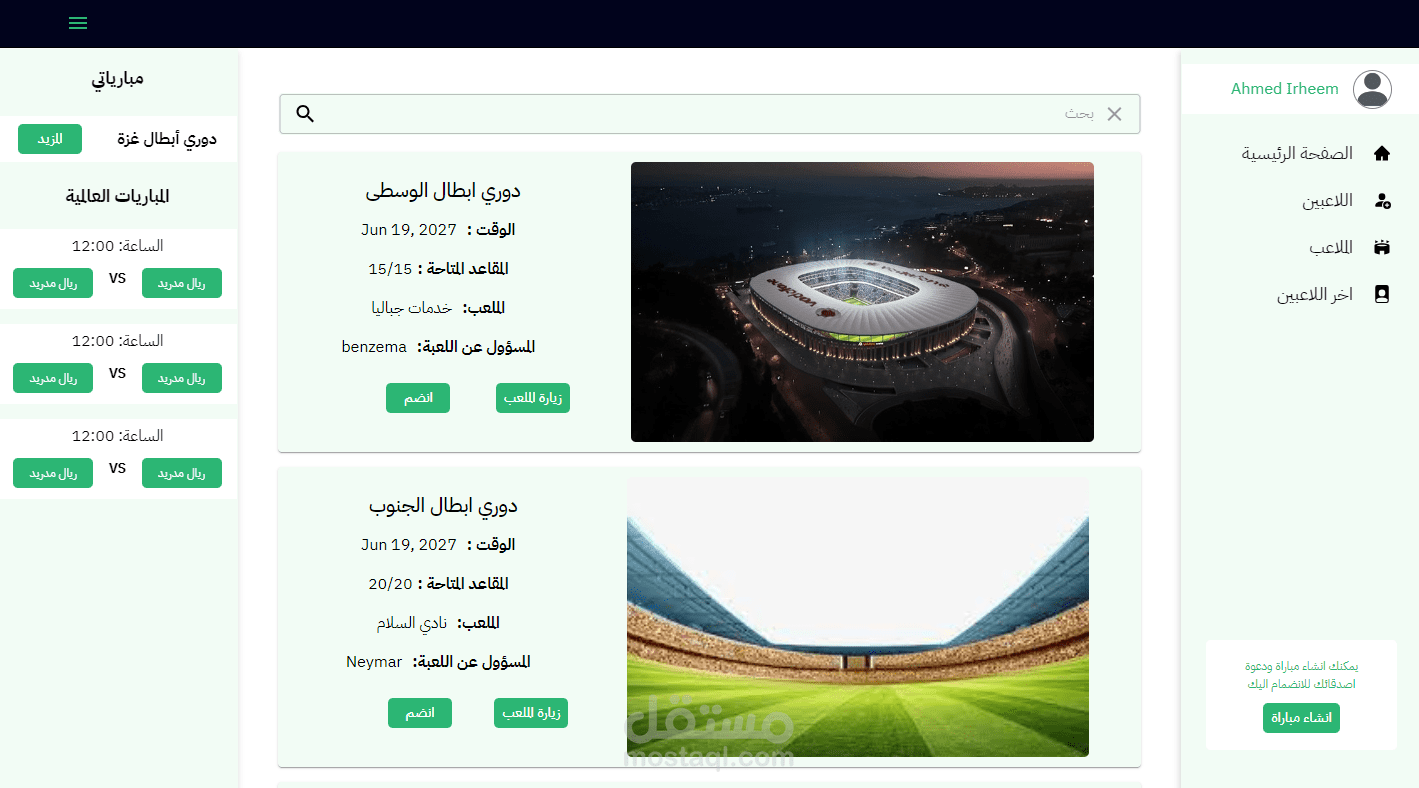Open the green pitch stadium image
This screenshot has width=1419, height=788.
(858, 617)
